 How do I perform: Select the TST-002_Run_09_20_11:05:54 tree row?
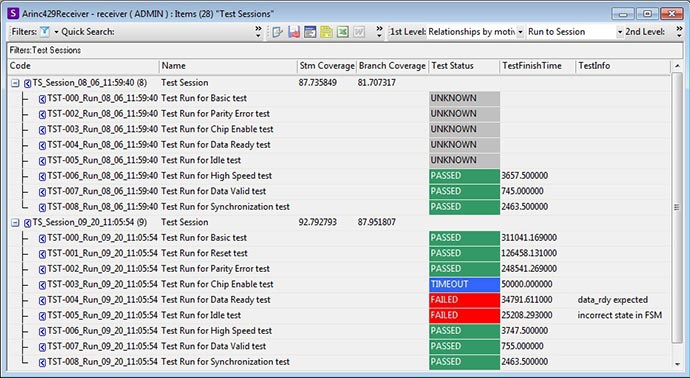(x=102, y=269)
